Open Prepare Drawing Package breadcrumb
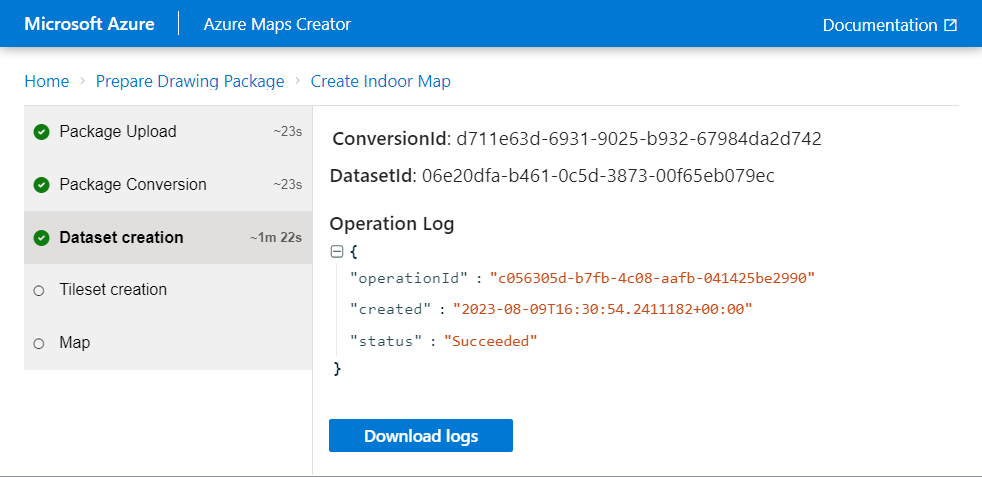Screen dimensions: 982x477 pos(190,81)
